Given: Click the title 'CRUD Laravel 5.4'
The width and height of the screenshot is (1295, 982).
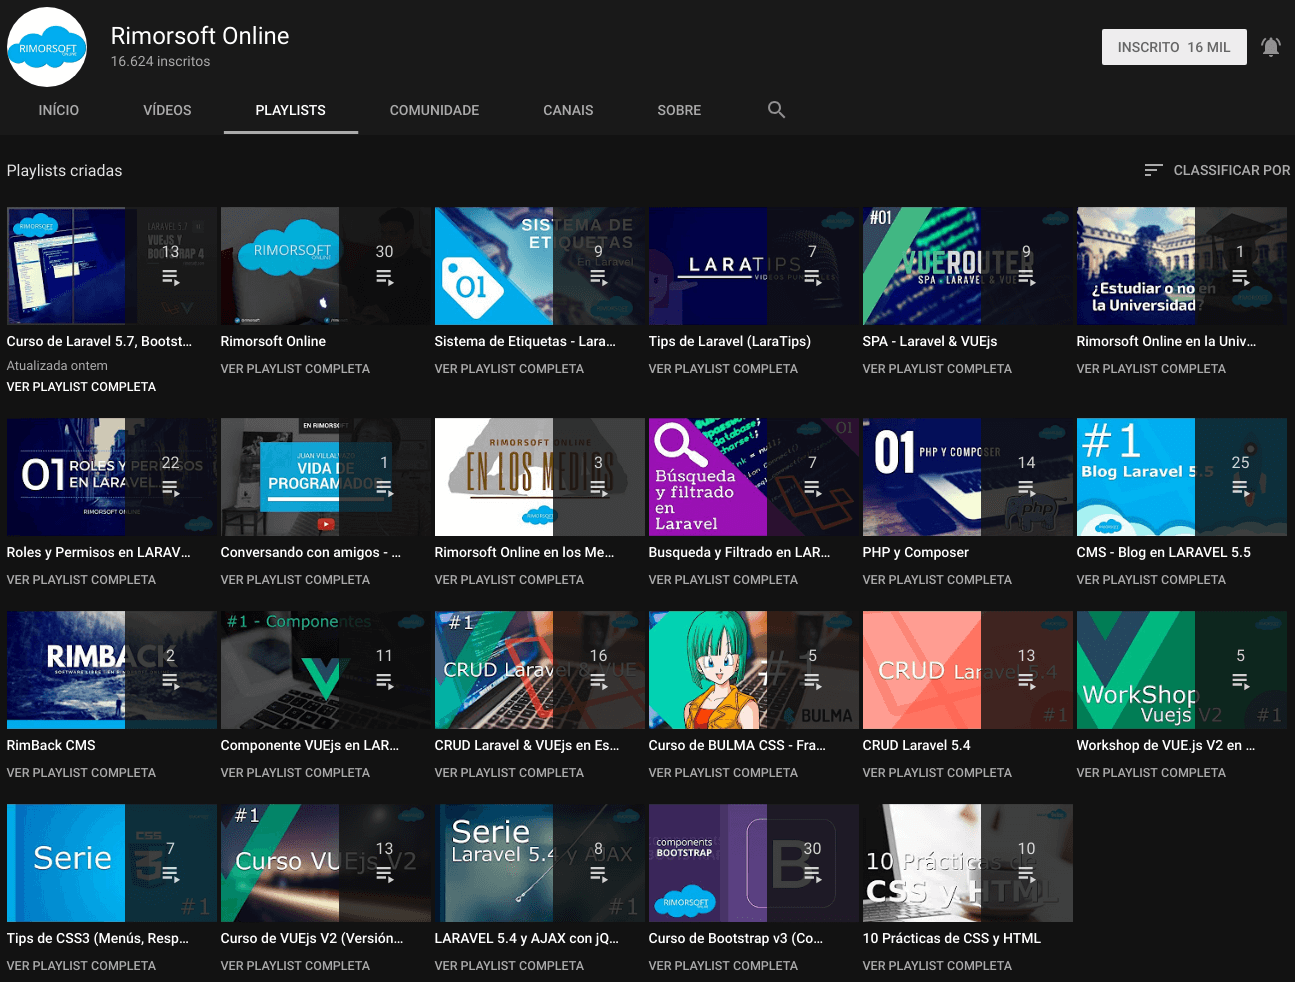Looking at the screenshot, I should click(x=916, y=745).
